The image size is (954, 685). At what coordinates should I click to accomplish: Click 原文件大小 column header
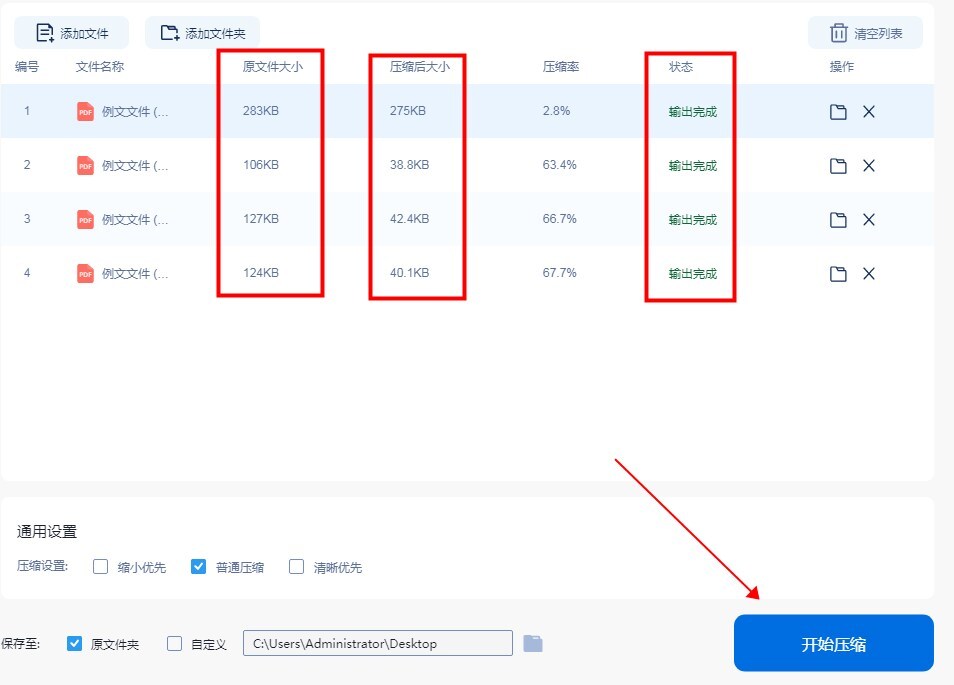click(272, 67)
